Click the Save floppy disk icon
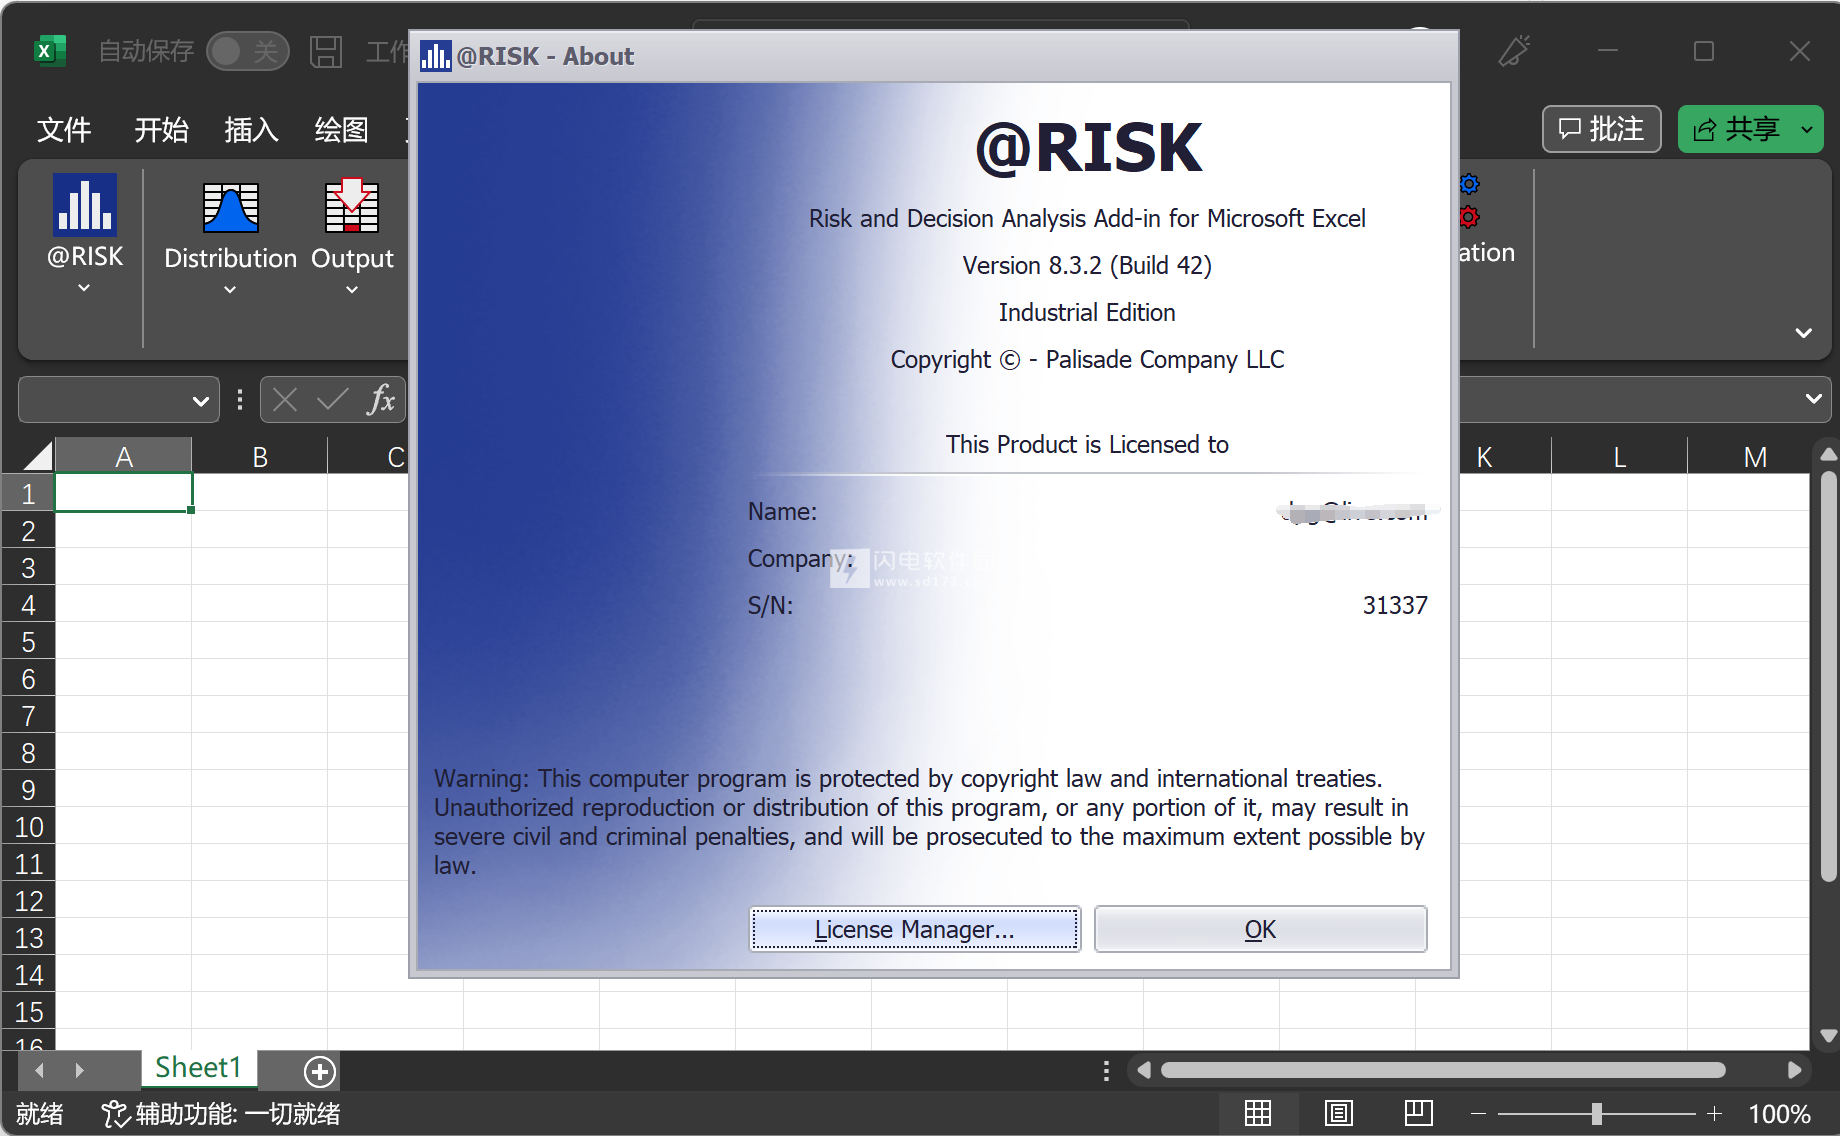 (326, 51)
